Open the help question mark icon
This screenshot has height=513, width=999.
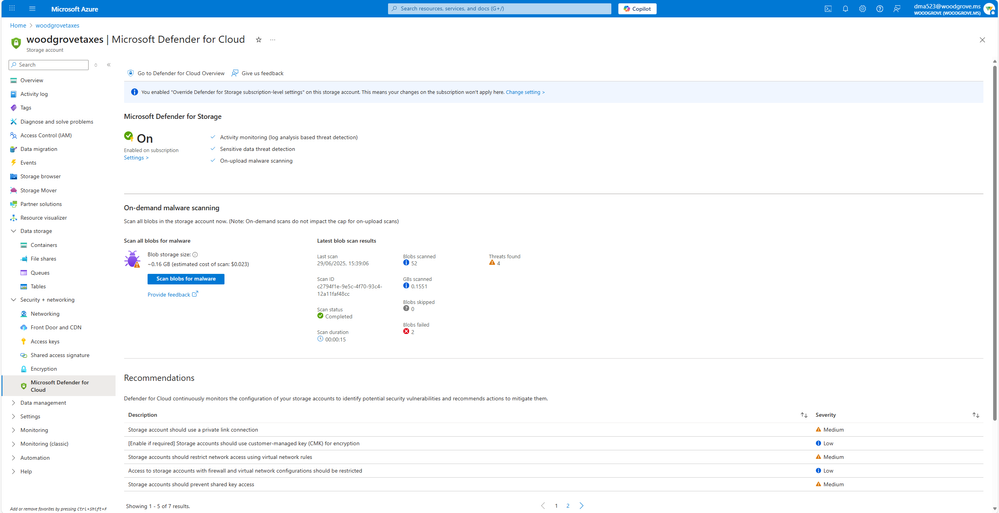pos(880,8)
